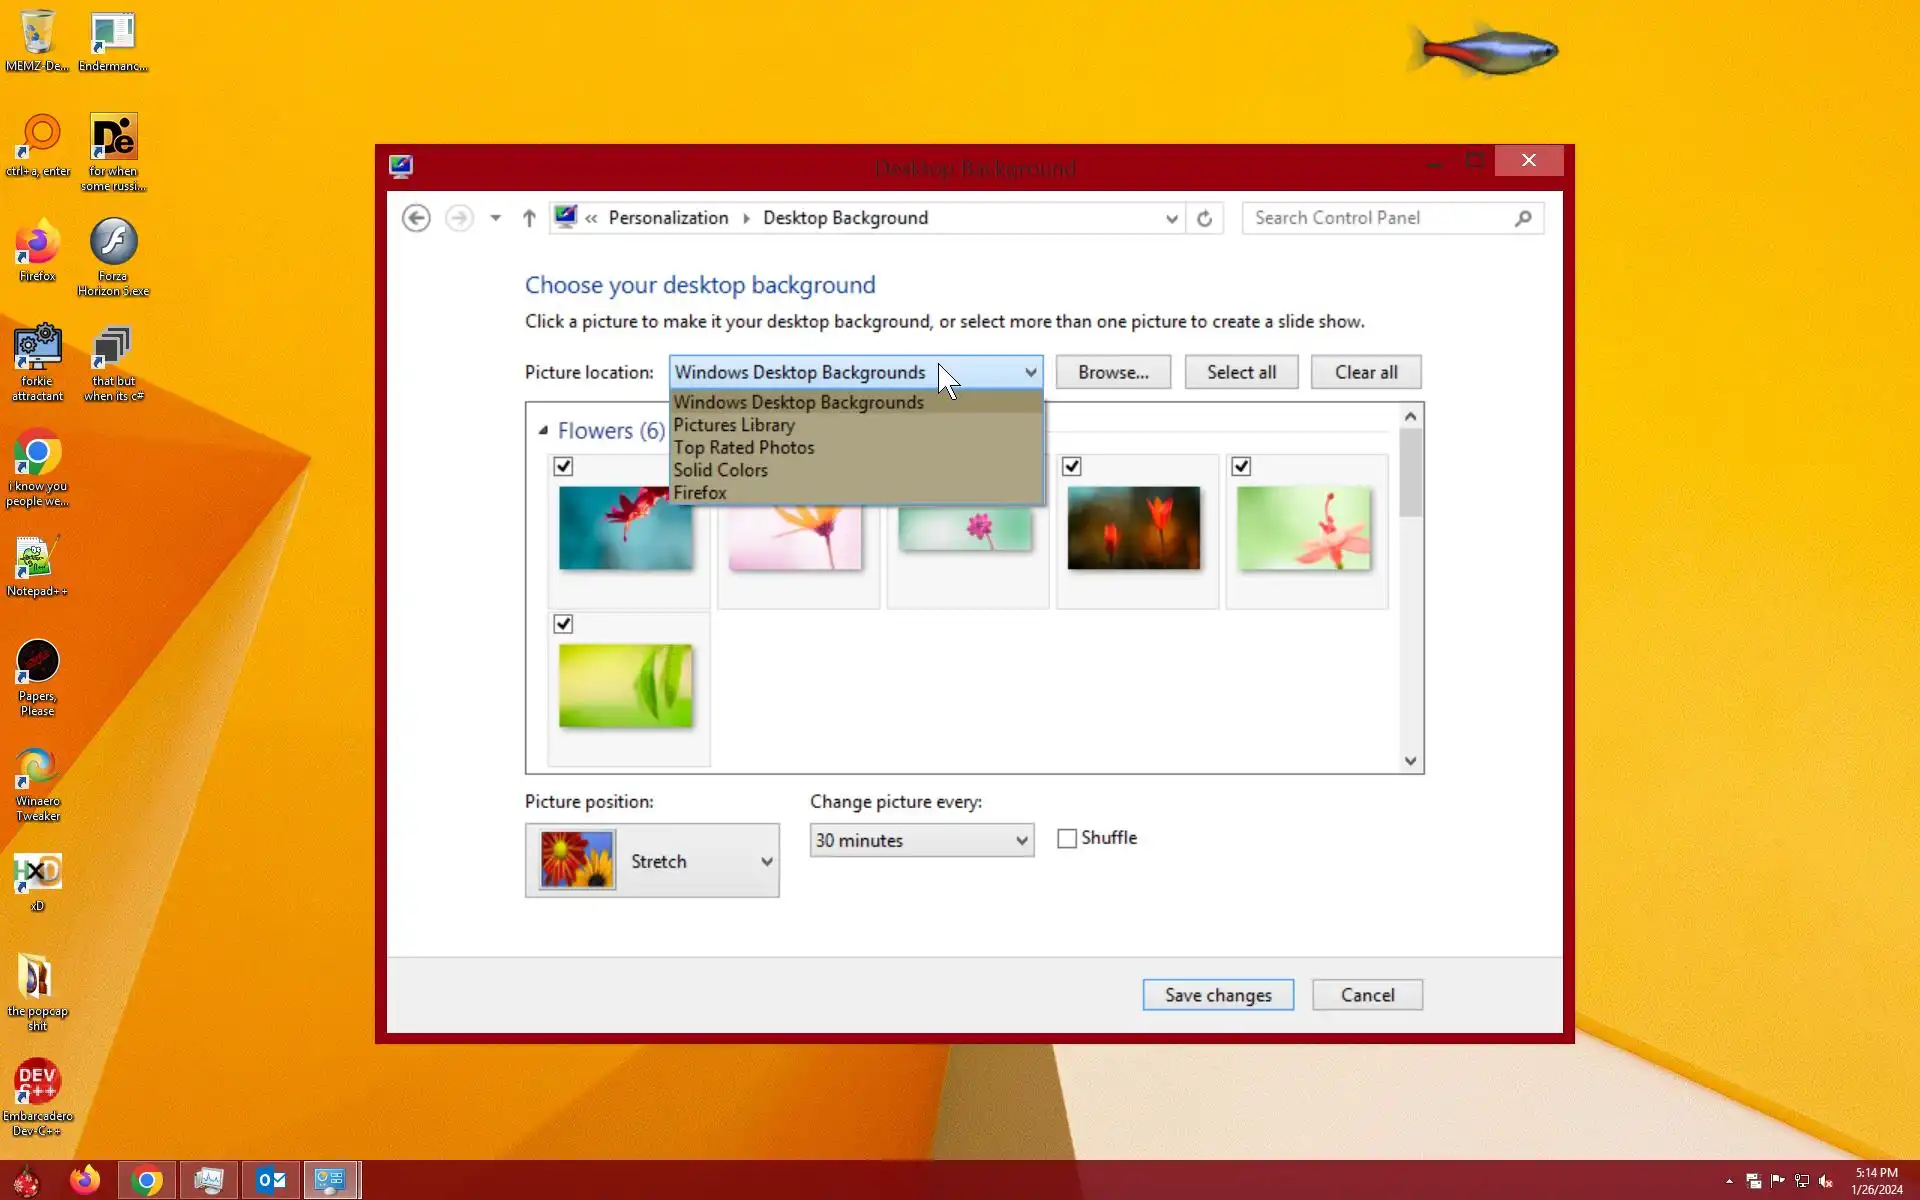Click the pink flower on green thumbnail
The image size is (1920, 1200).
[1303, 528]
